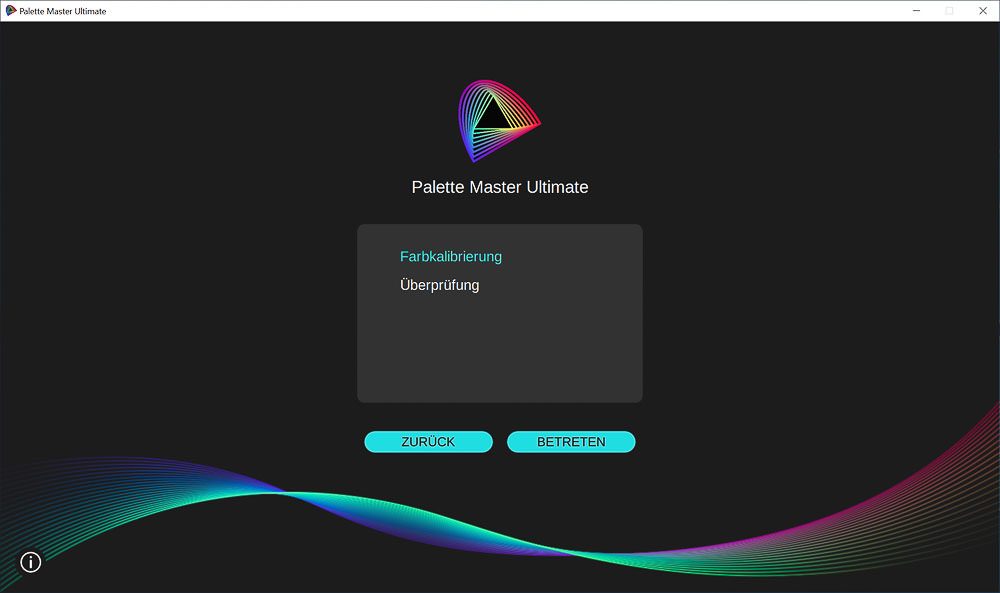Screen dimensions: 1000x593
Task: Open the info icon at the bottom left
Action: [31, 562]
